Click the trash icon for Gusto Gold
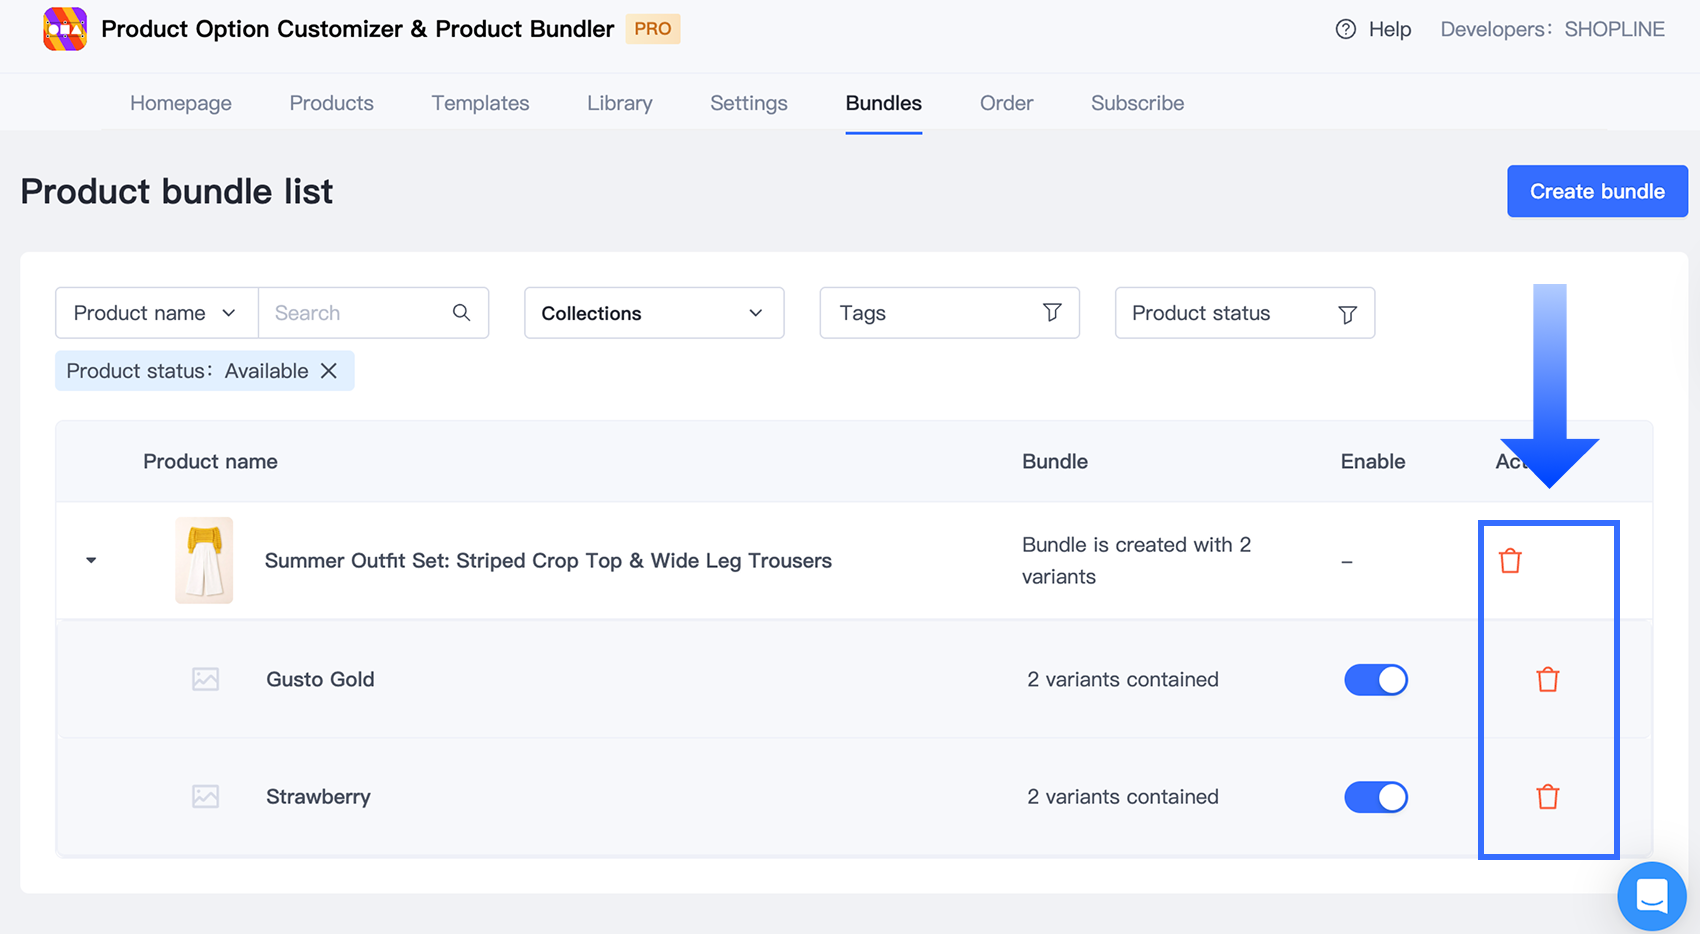Viewport: 1700px width, 934px height. 1547,680
